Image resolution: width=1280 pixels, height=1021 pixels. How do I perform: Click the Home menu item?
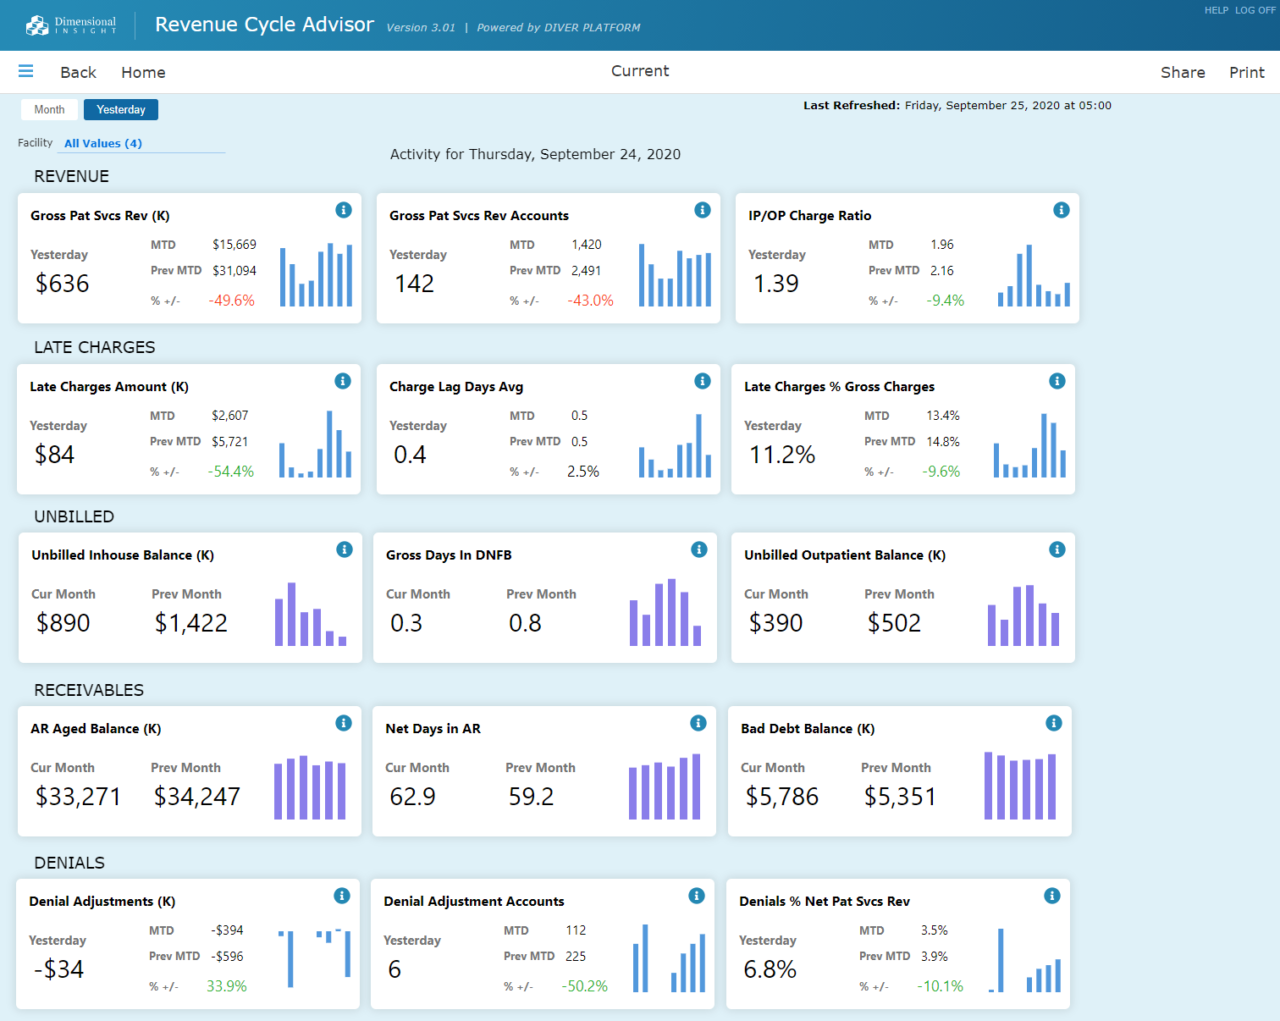[143, 72]
